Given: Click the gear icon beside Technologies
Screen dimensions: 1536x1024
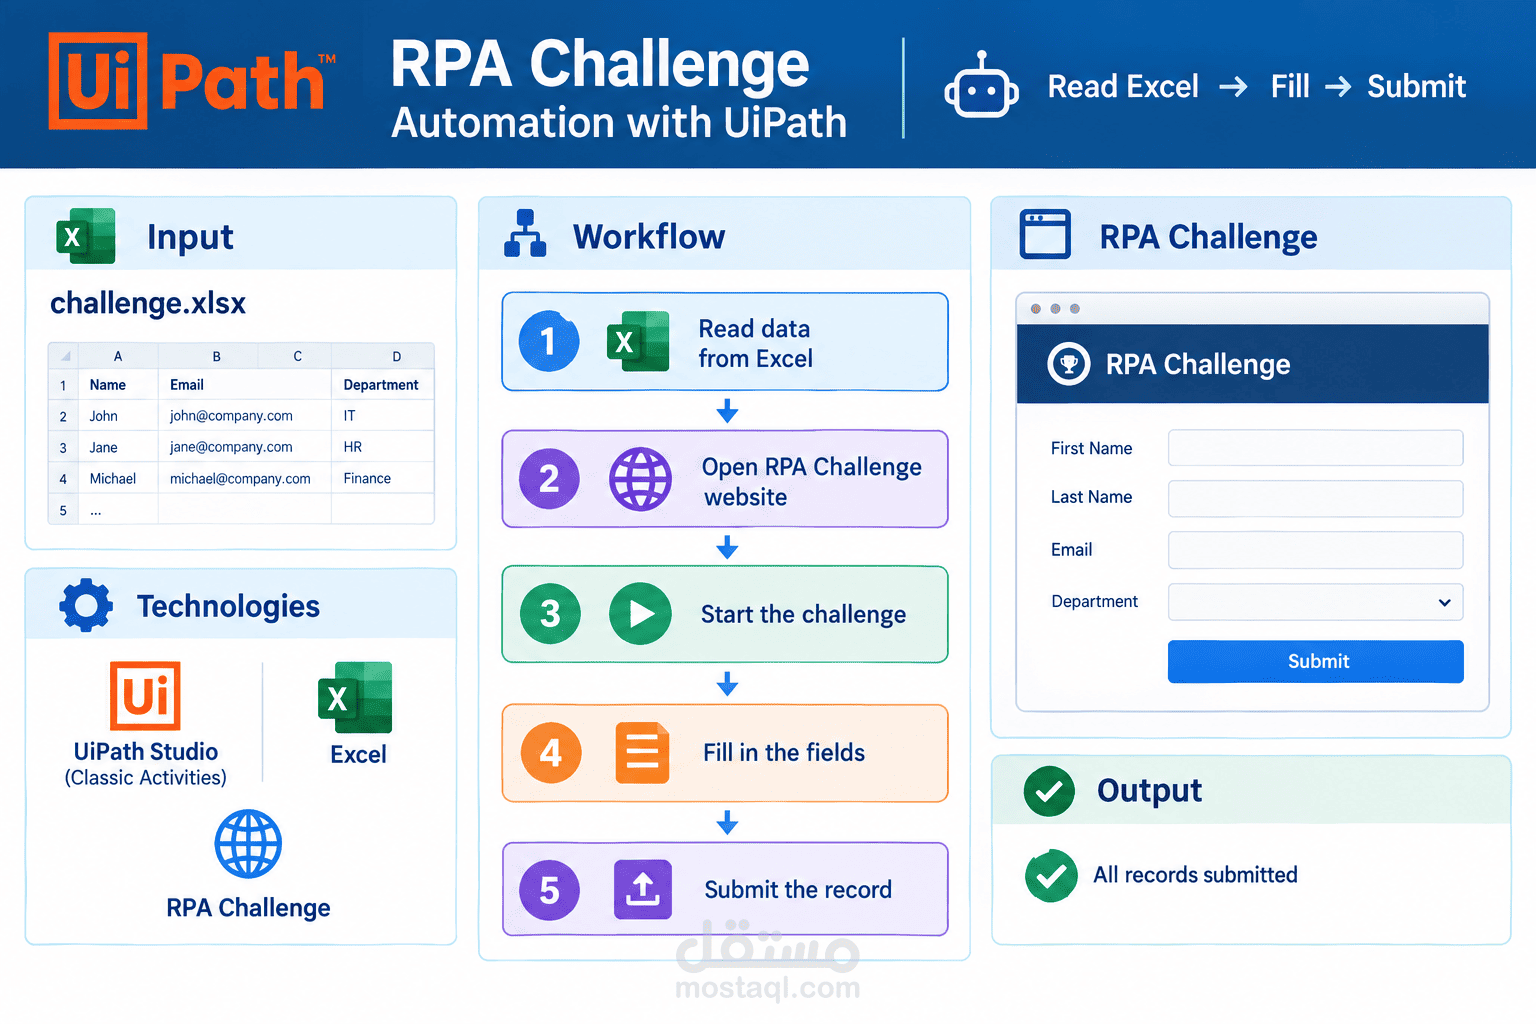Looking at the screenshot, I should (86, 605).
